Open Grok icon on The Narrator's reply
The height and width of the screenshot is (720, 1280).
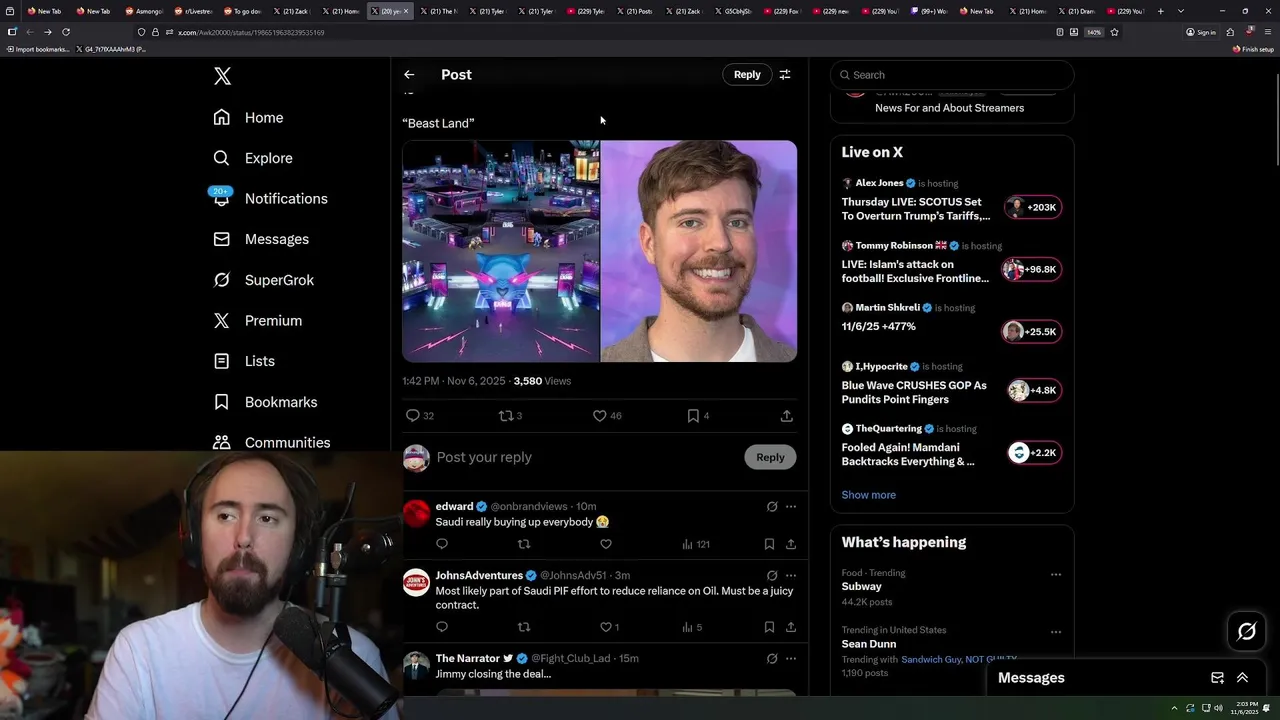coord(772,659)
